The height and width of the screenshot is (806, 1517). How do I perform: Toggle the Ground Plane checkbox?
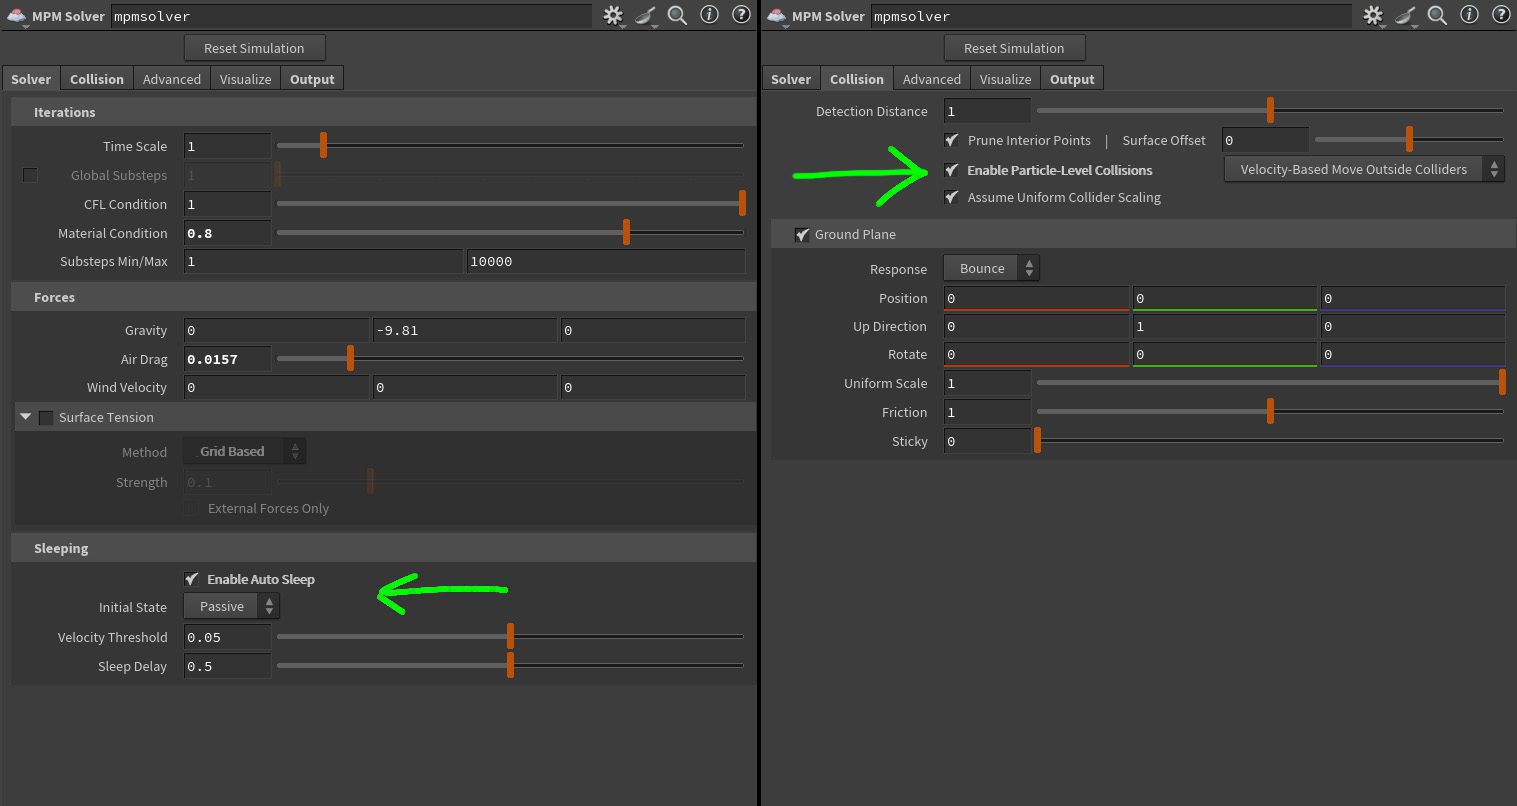pyautogui.click(x=803, y=234)
